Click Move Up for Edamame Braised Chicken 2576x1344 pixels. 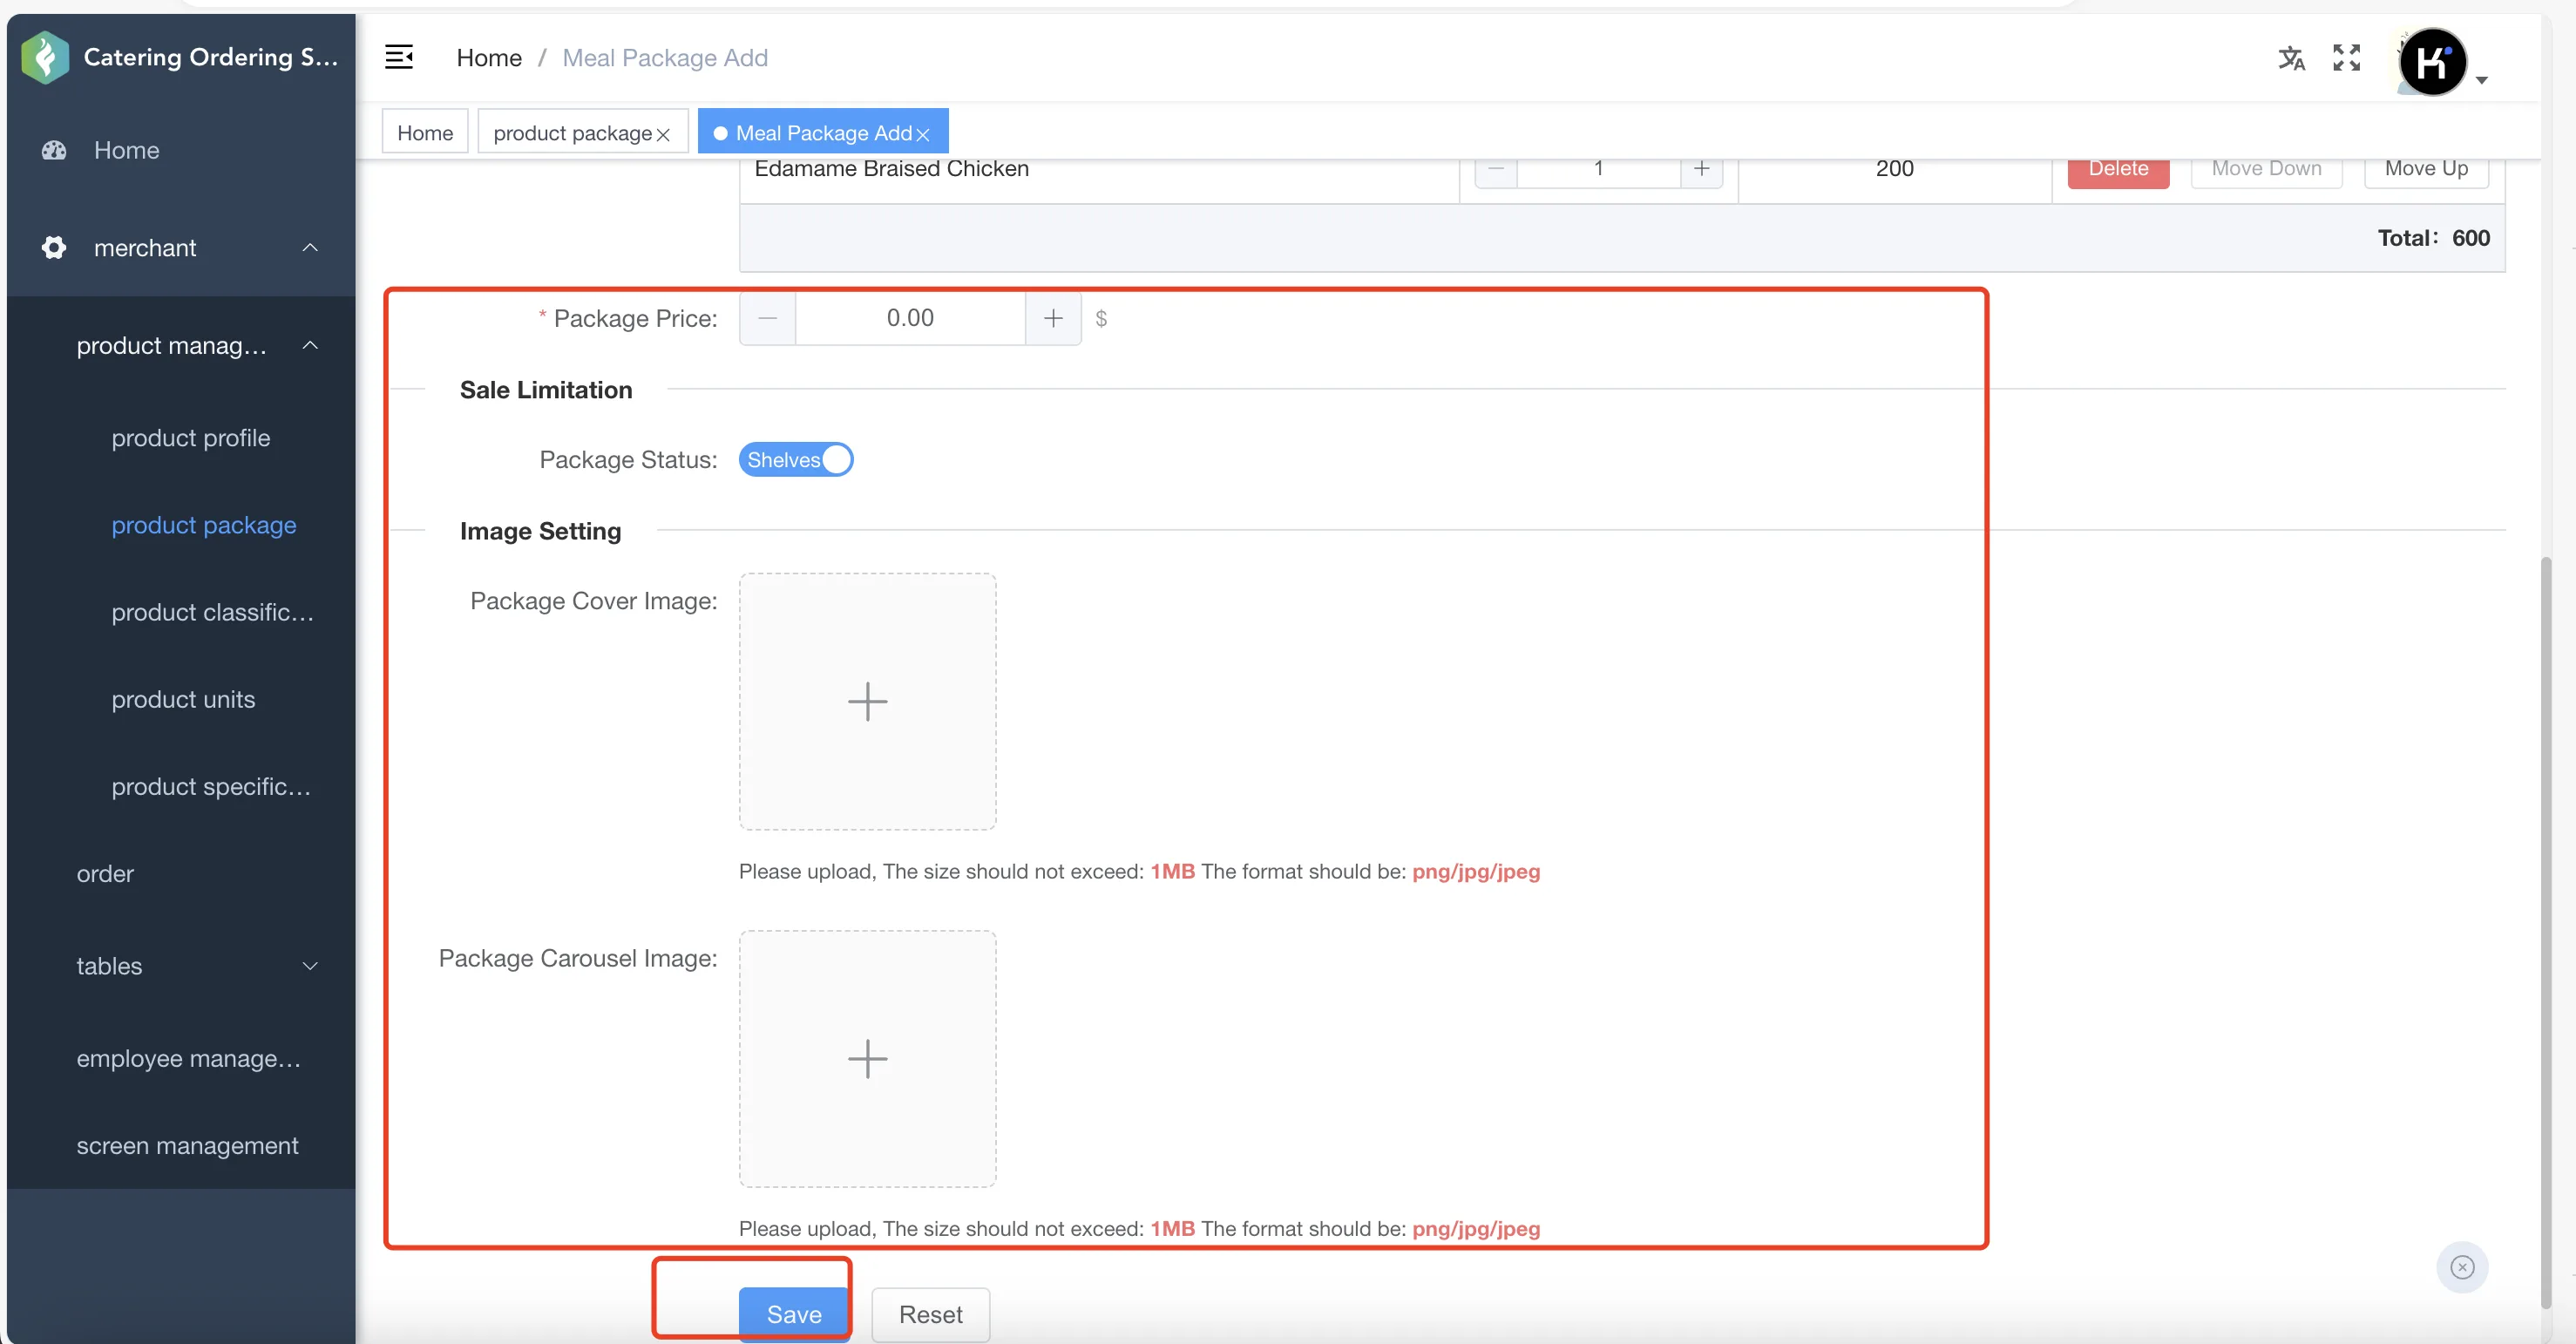pyautogui.click(x=2426, y=170)
